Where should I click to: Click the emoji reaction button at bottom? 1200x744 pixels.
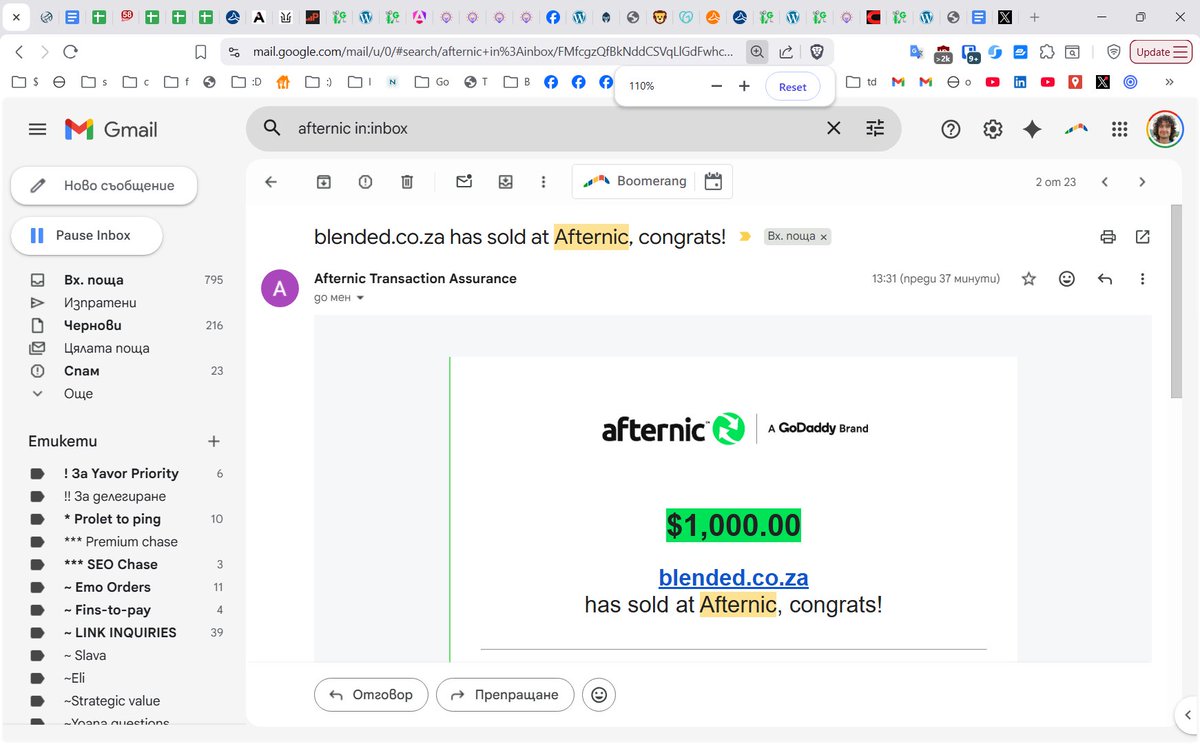(599, 695)
